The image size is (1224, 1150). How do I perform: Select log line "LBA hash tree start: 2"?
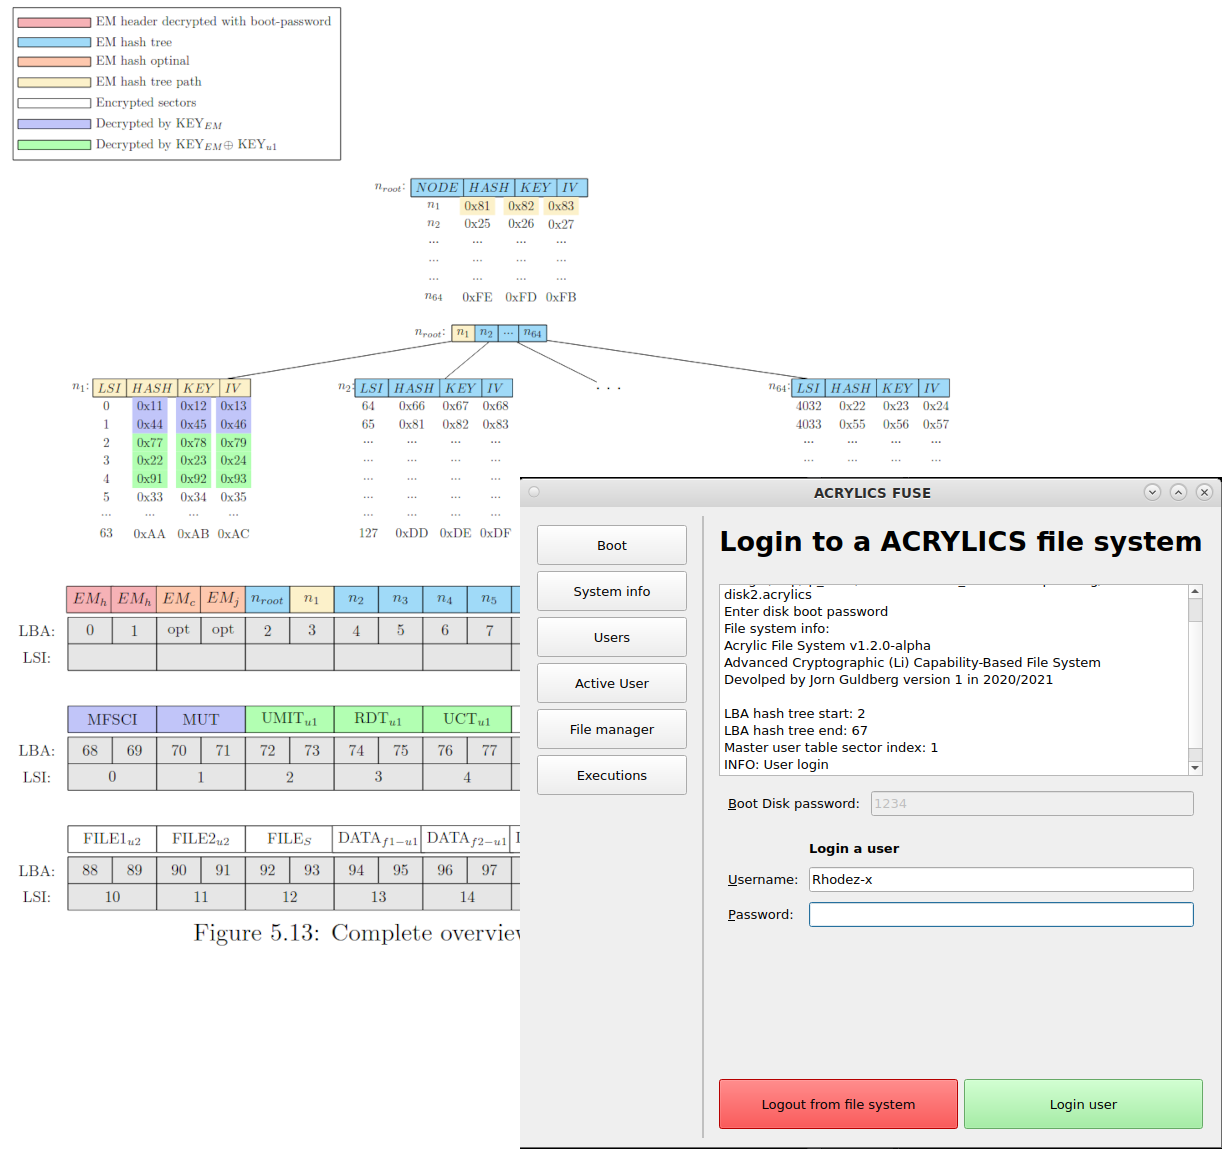pyautogui.click(x=795, y=713)
